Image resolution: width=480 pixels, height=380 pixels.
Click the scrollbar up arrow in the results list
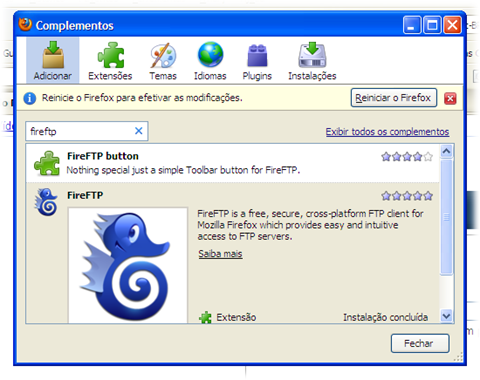[446, 151]
